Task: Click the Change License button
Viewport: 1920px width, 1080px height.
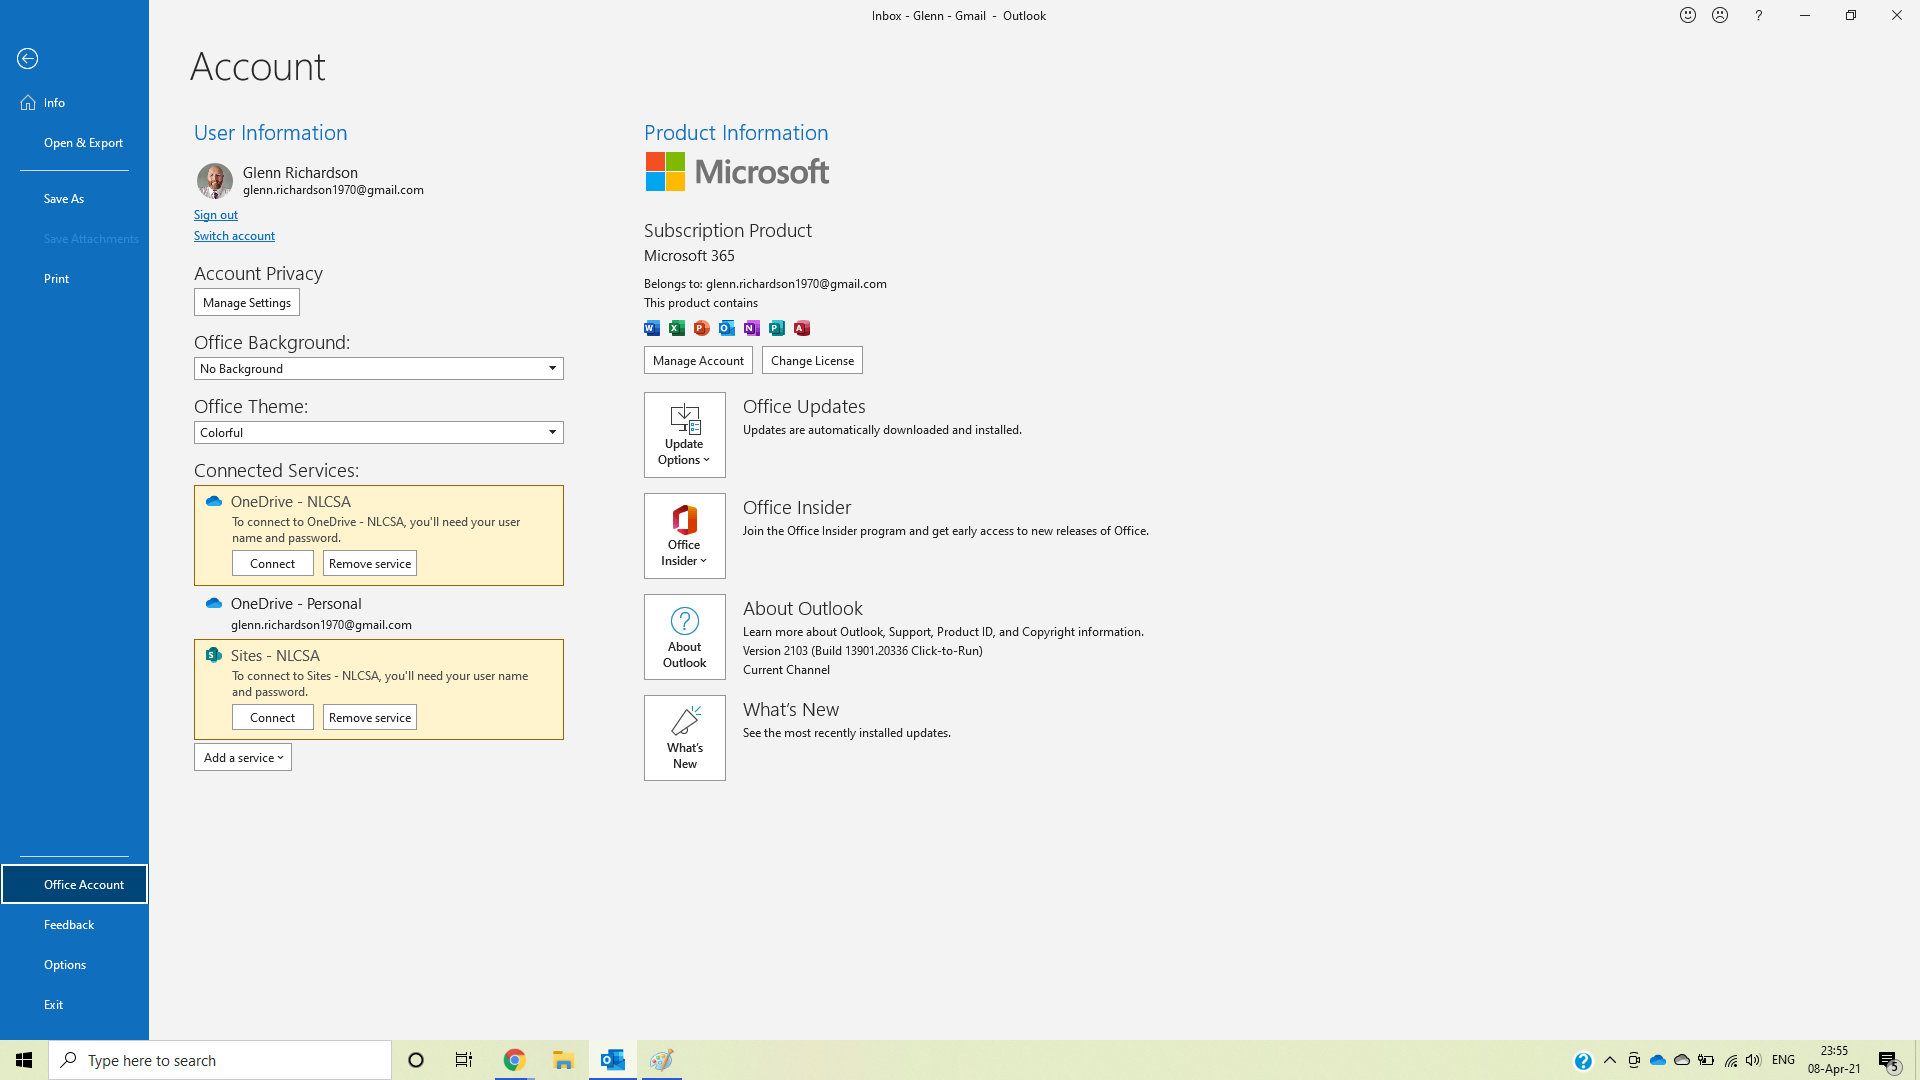Action: tap(812, 361)
